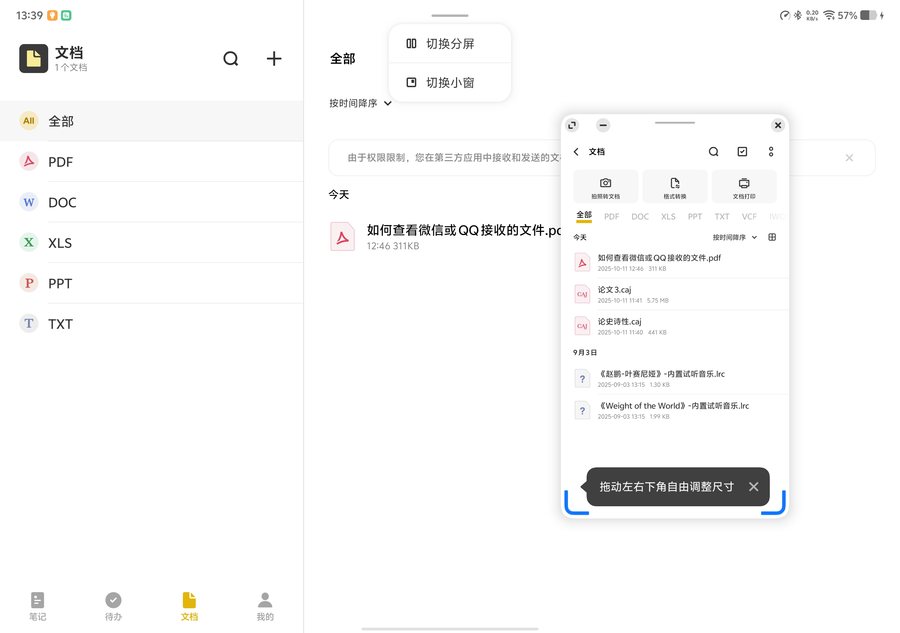Open 格式转换 format conversion tool

coord(675,187)
